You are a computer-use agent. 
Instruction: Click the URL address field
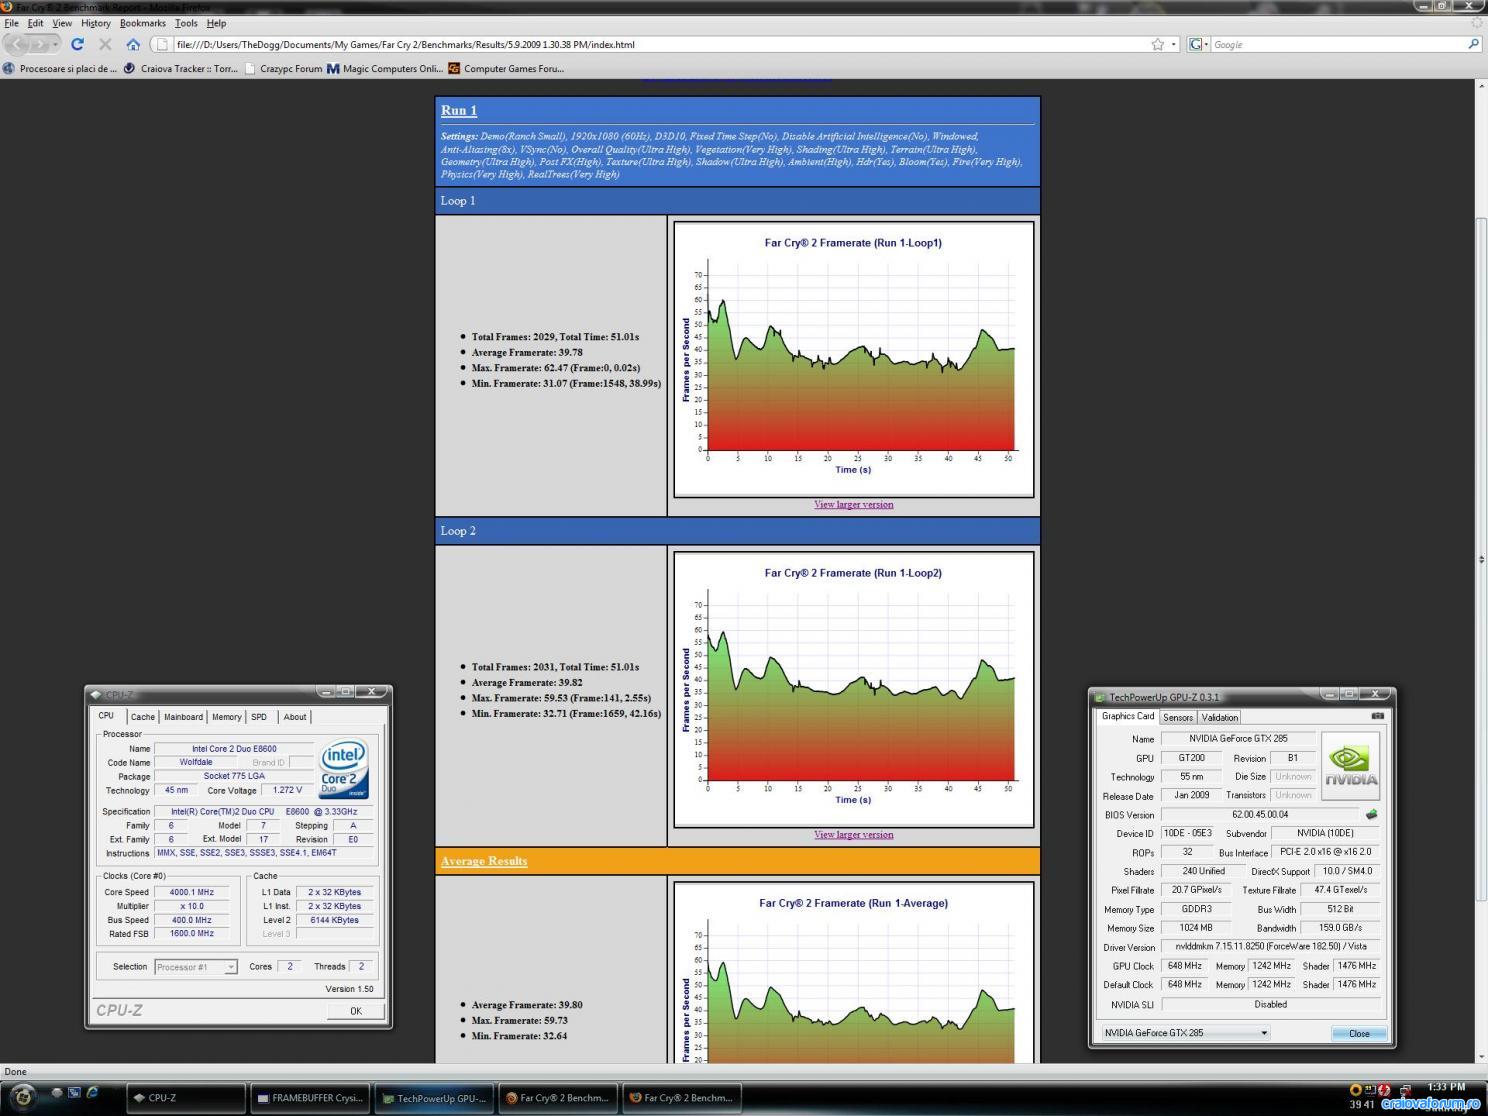(660, 44)
